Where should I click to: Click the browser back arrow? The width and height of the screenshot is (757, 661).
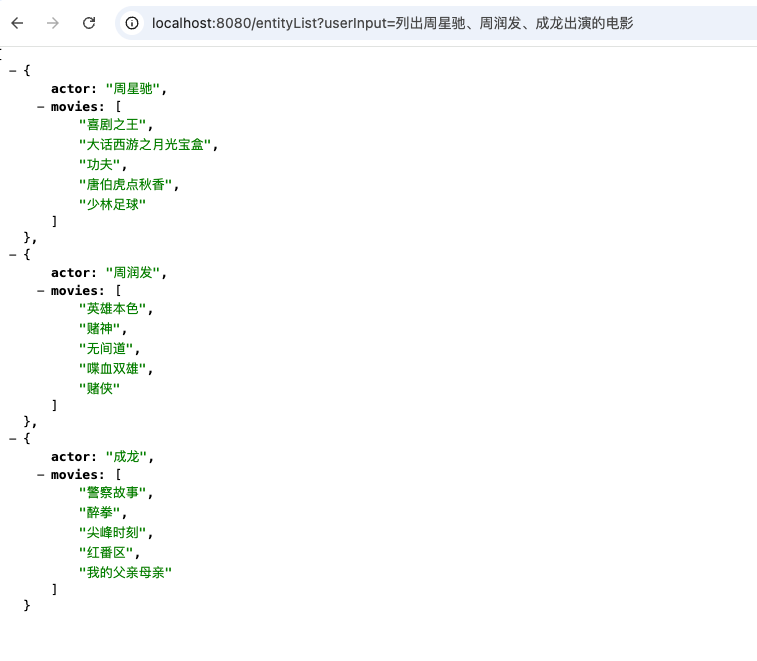(17, 23)
